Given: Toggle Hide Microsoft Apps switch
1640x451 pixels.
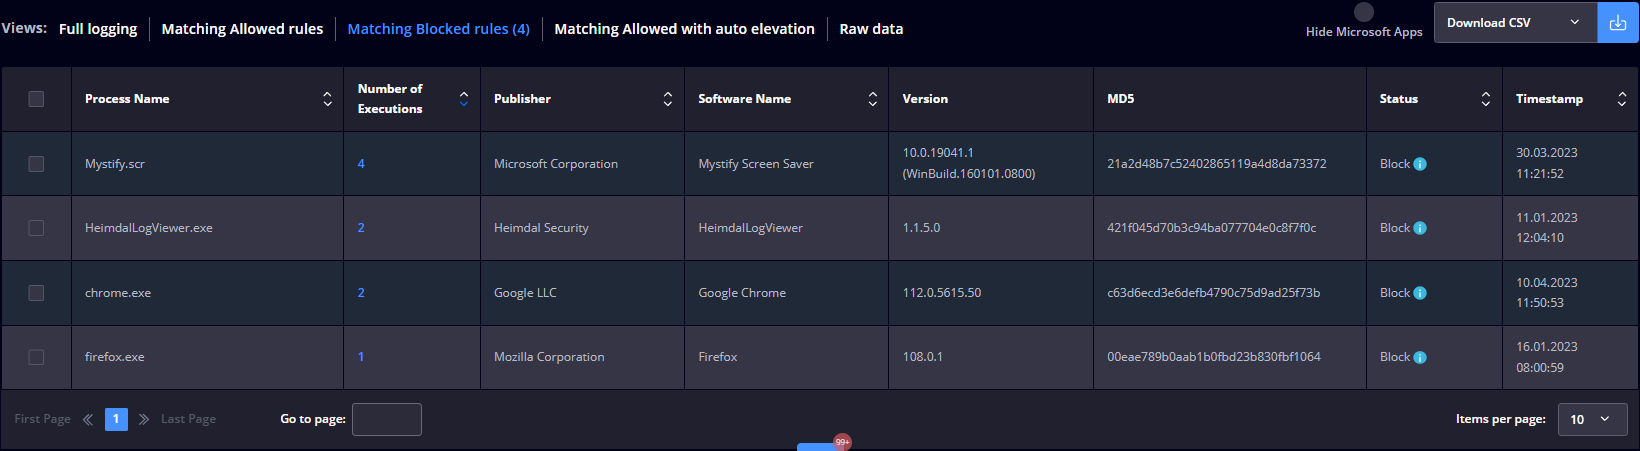Looking at the screenshot, I should [x=1364, y=12].
